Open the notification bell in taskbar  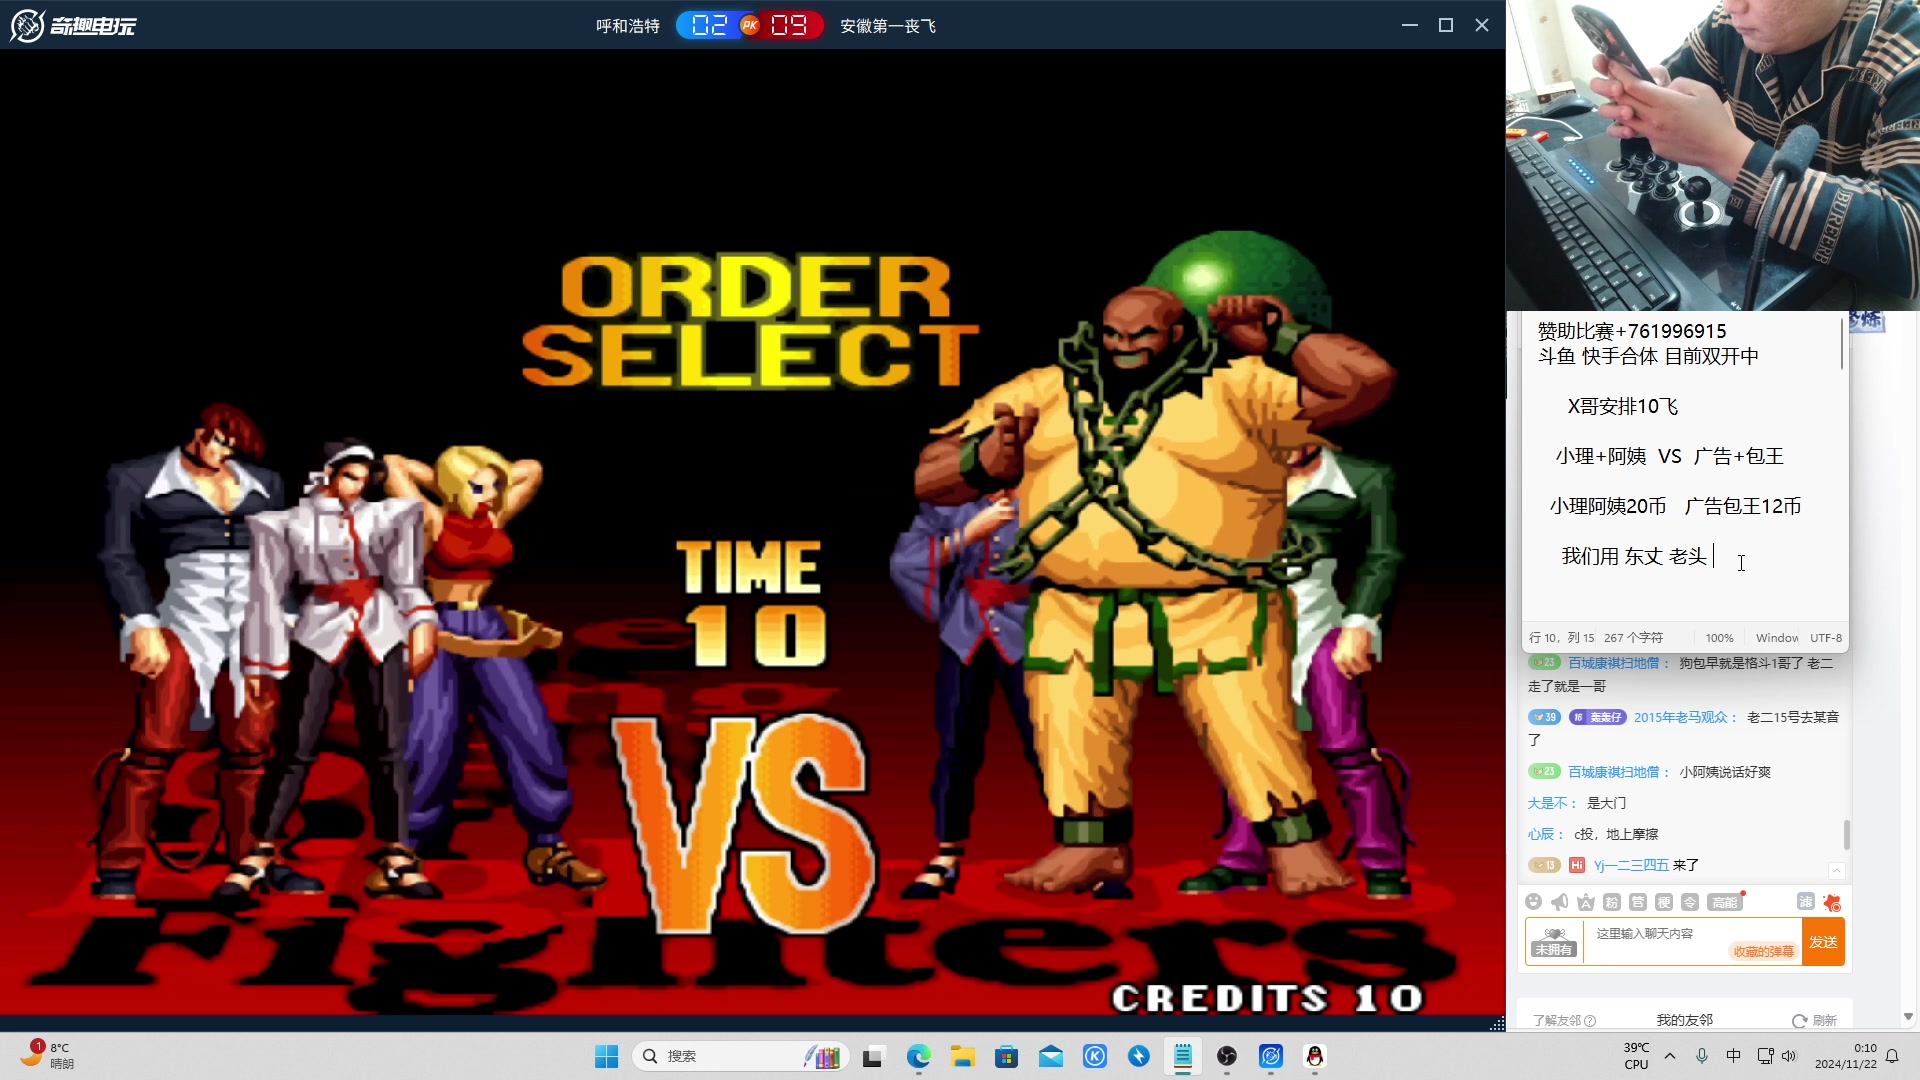click(1892, 1056)
